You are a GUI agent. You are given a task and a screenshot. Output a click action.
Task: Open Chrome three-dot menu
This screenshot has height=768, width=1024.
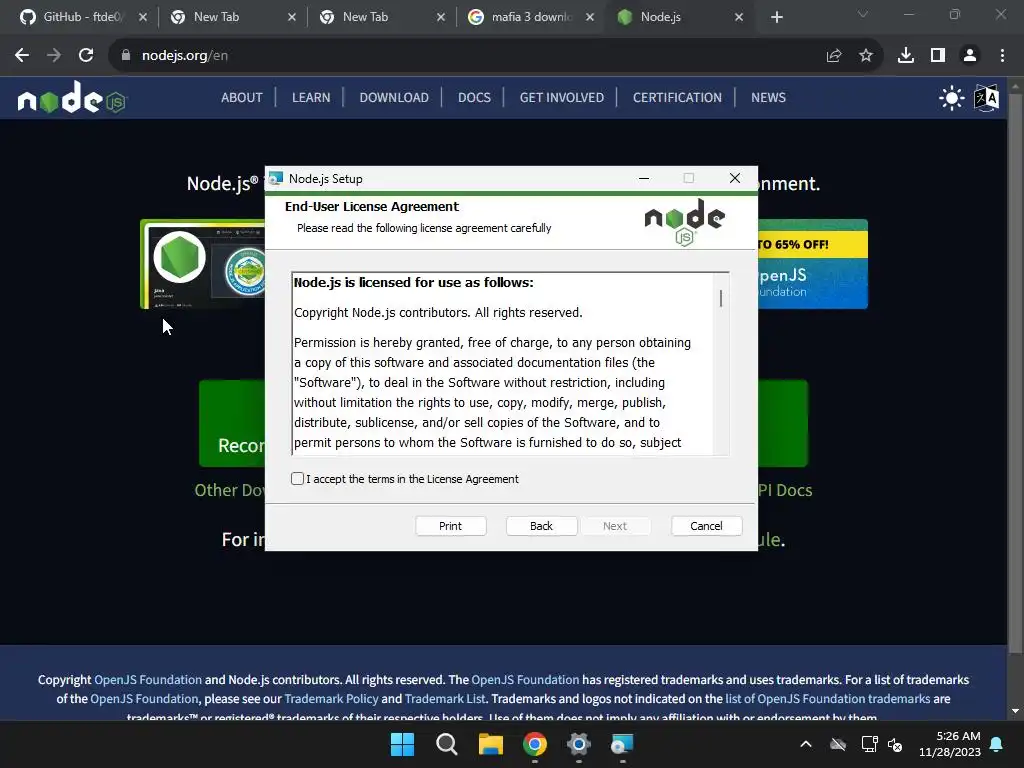coord(1002,56)
